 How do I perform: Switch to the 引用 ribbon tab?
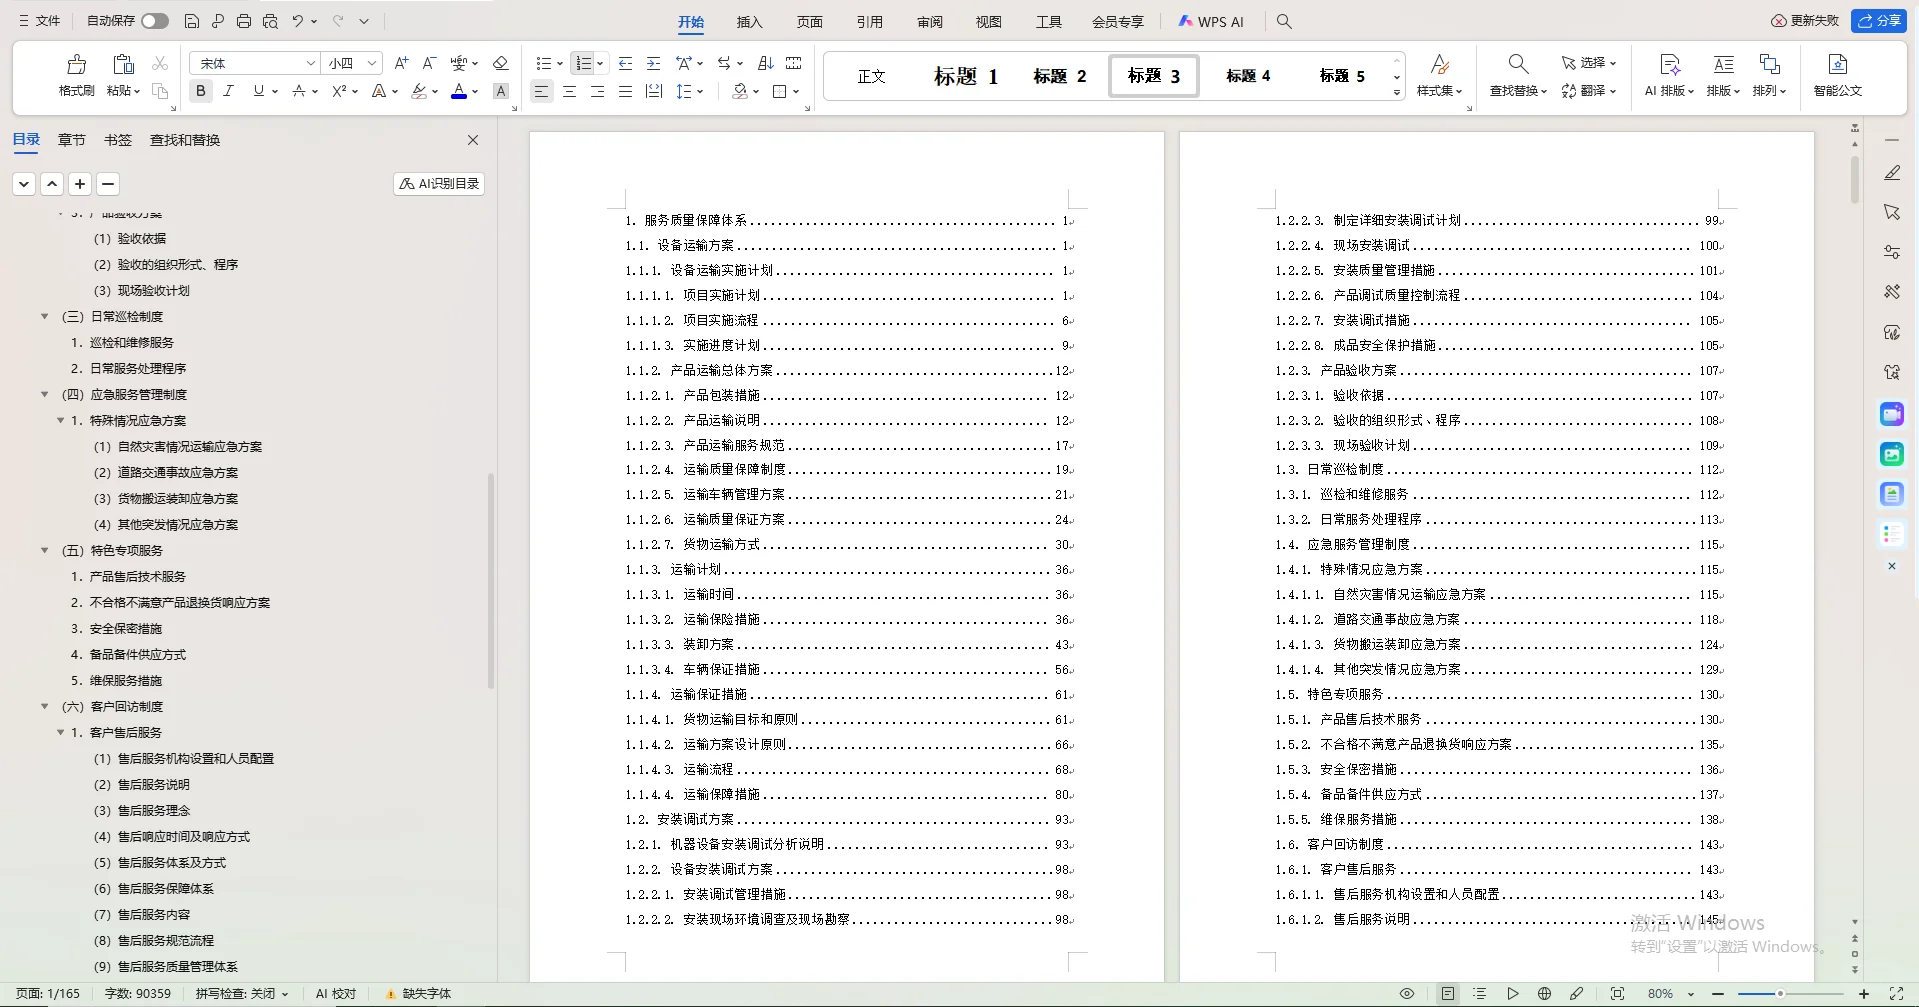coord(869,22)
